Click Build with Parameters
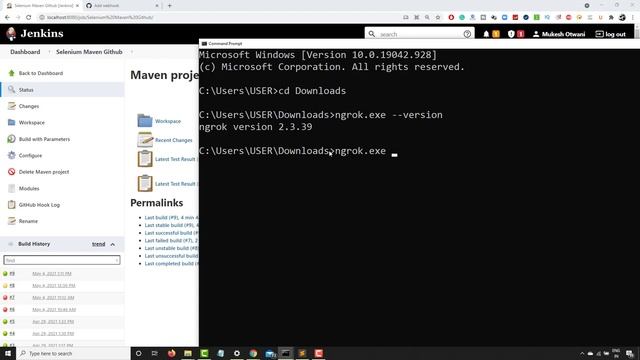 (44, 139)
